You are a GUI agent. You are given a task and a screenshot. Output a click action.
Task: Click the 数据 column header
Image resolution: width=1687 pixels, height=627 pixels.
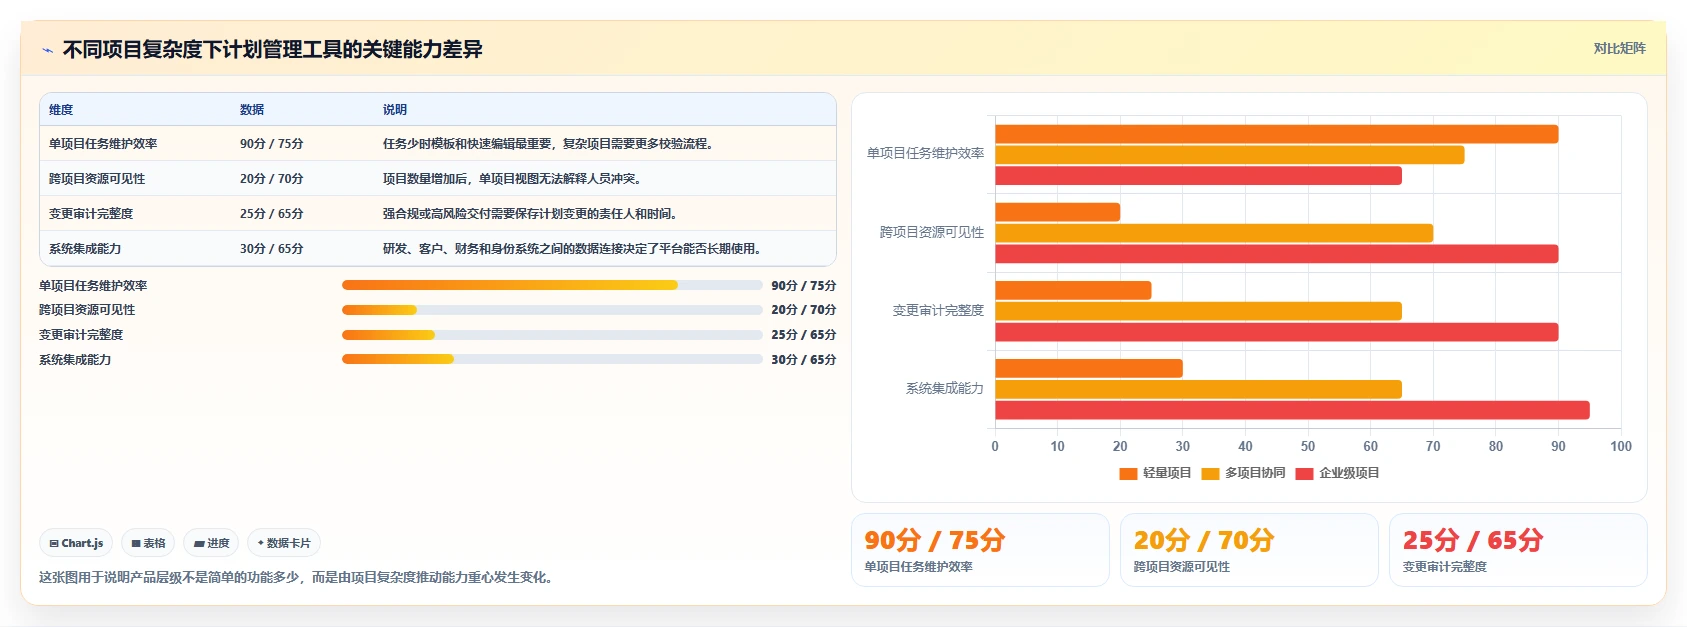[x=252, y=110]
